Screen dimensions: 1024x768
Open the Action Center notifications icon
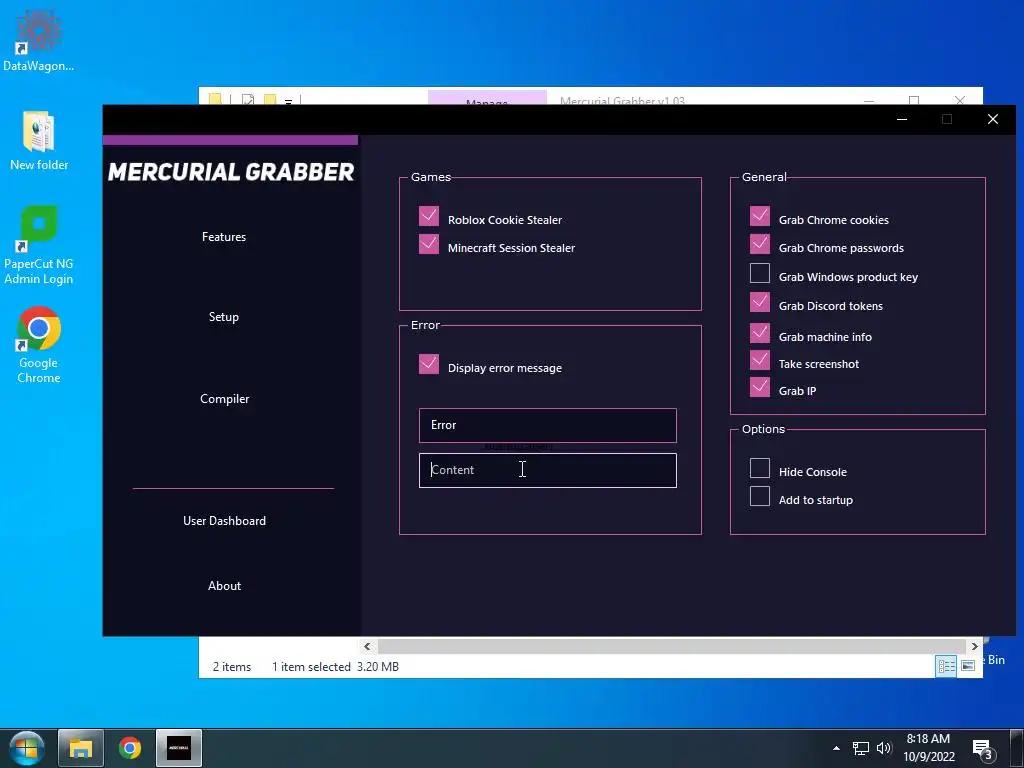(984, 750)
